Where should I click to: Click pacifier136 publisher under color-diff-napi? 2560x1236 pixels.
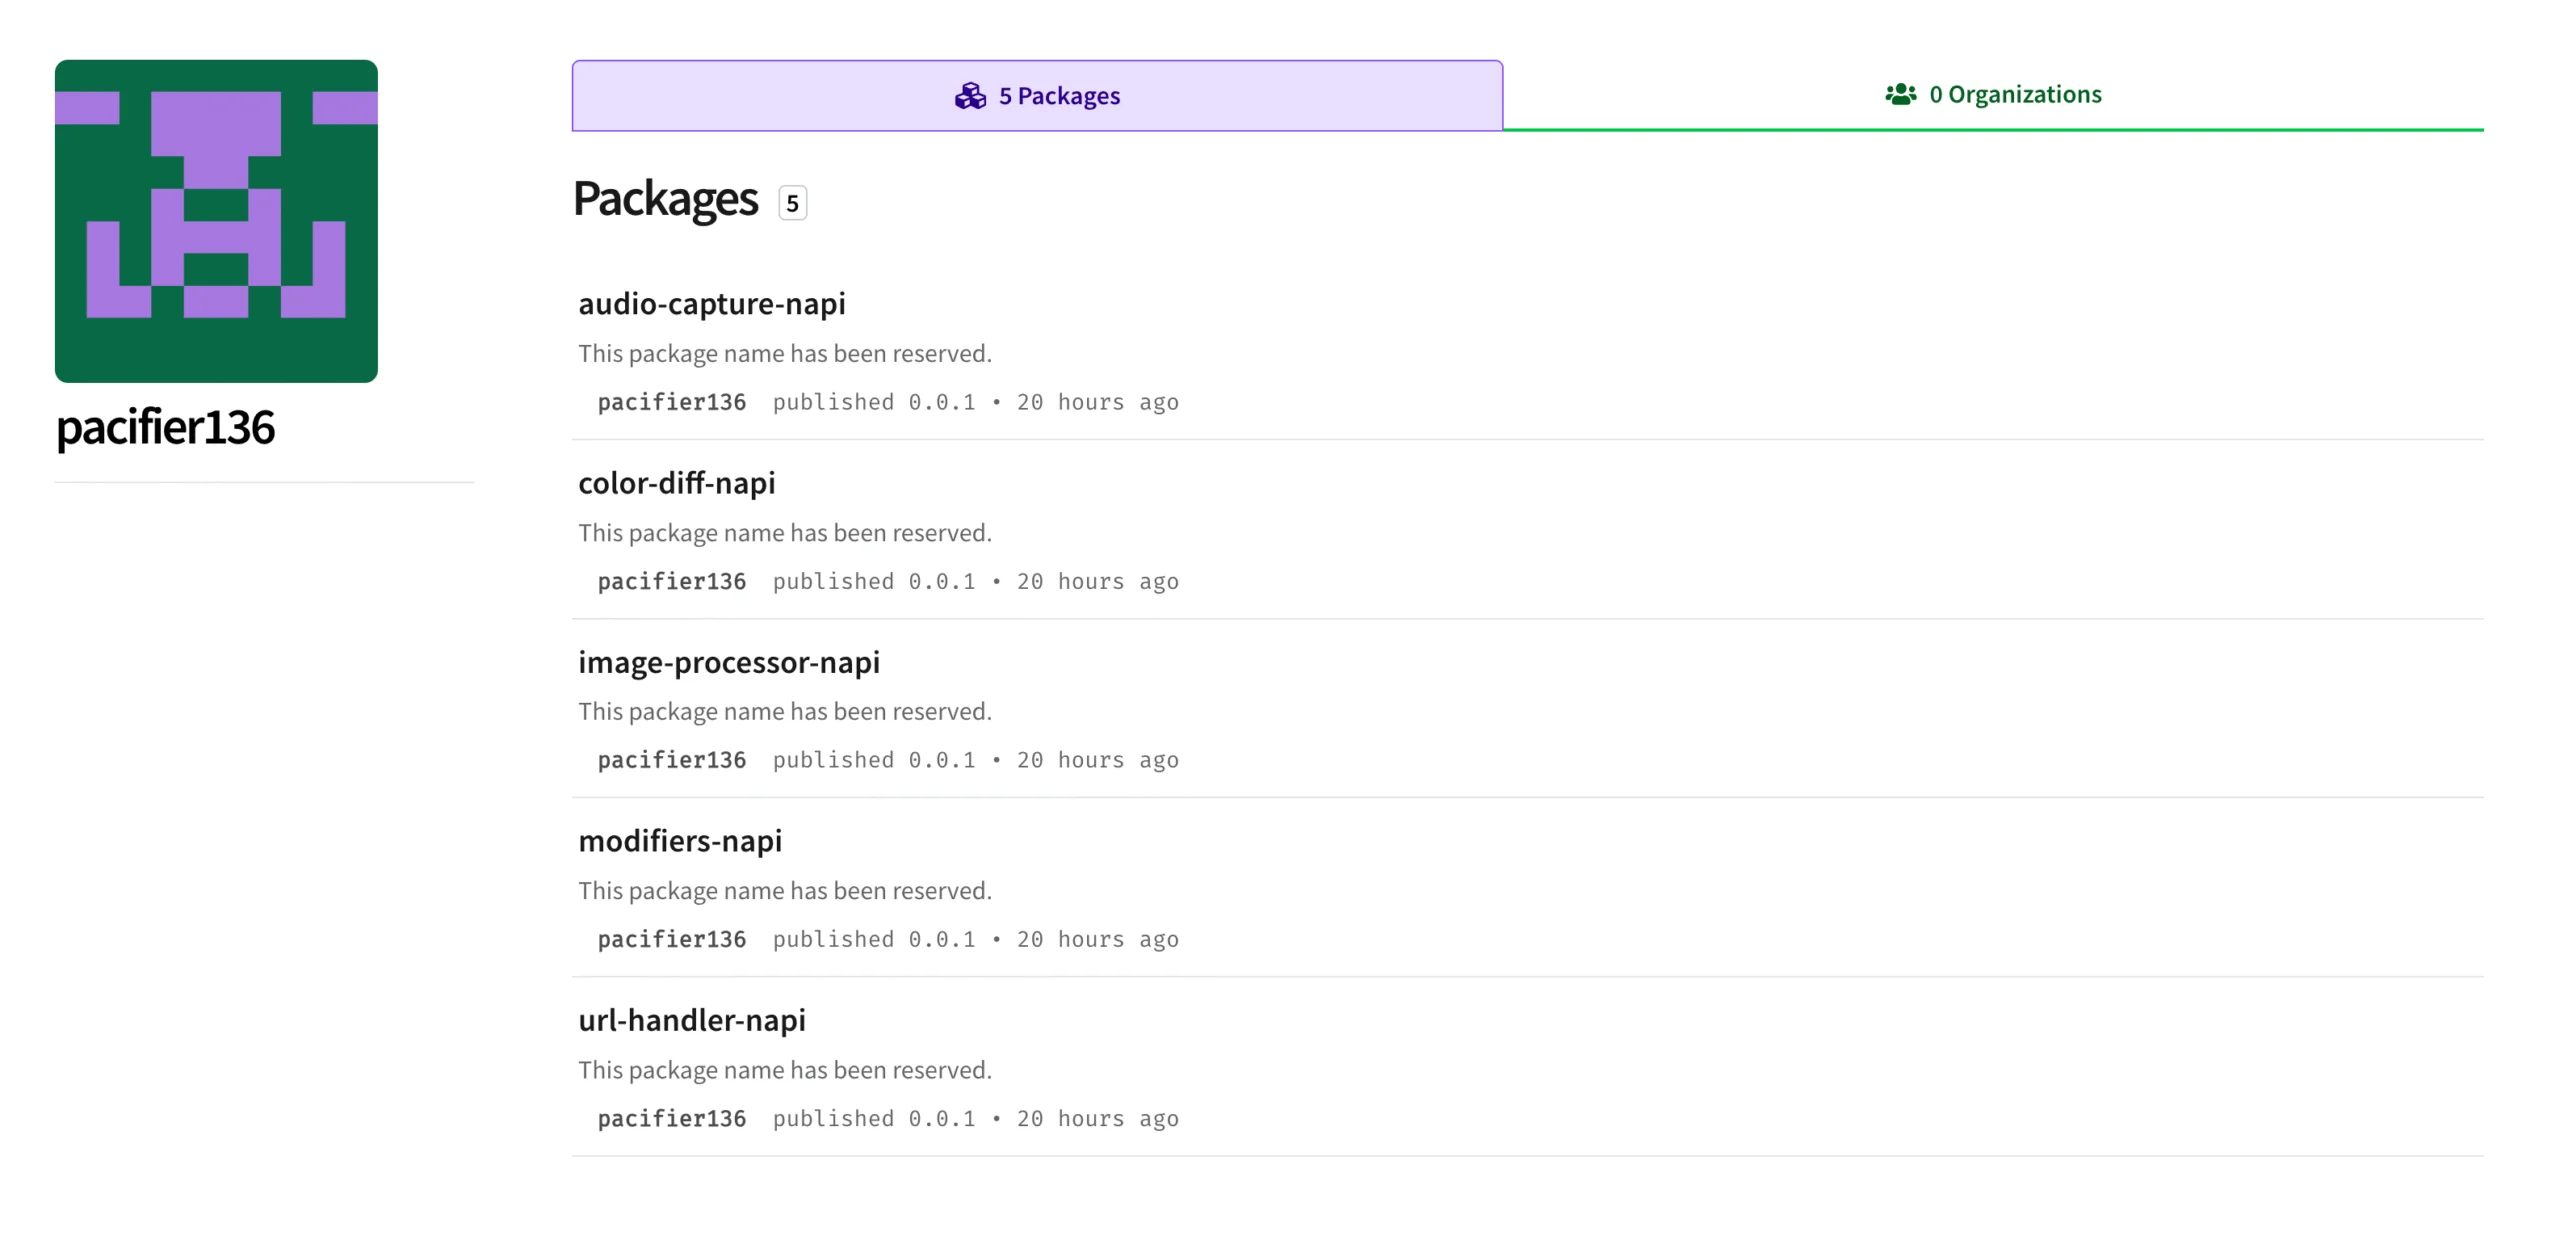[671, 581]
